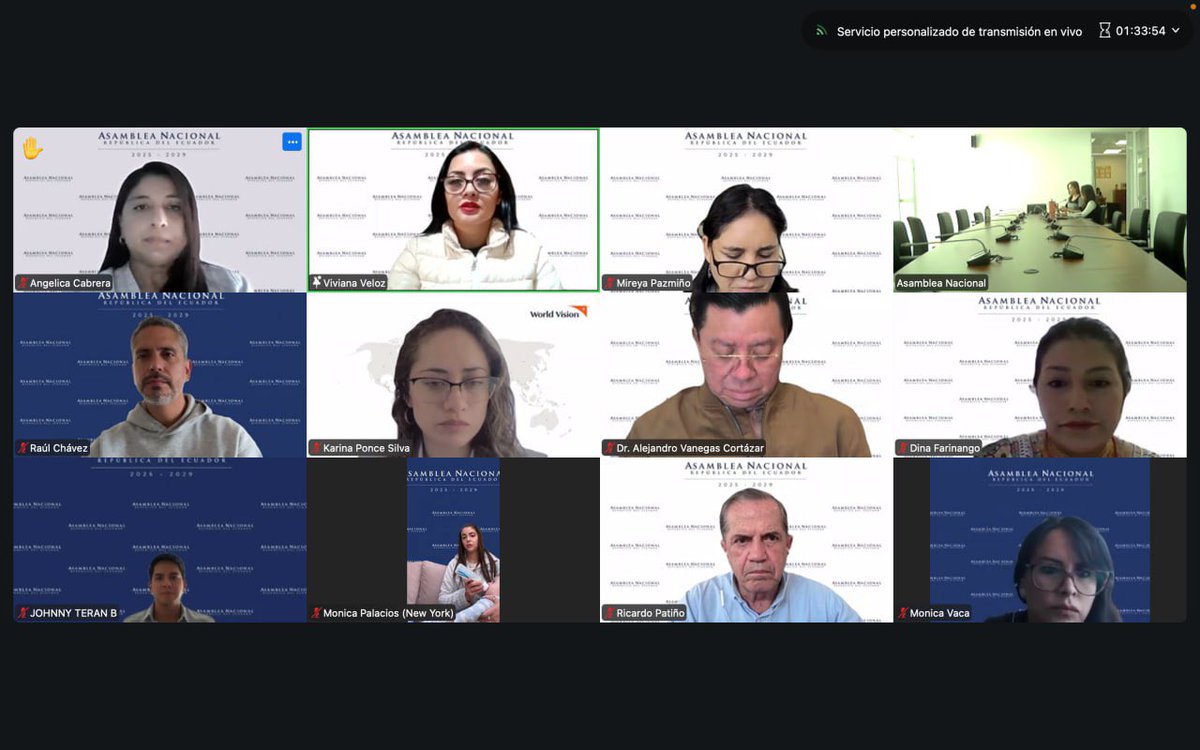Click Angelica Cabrera's muted mic icon

22,283
